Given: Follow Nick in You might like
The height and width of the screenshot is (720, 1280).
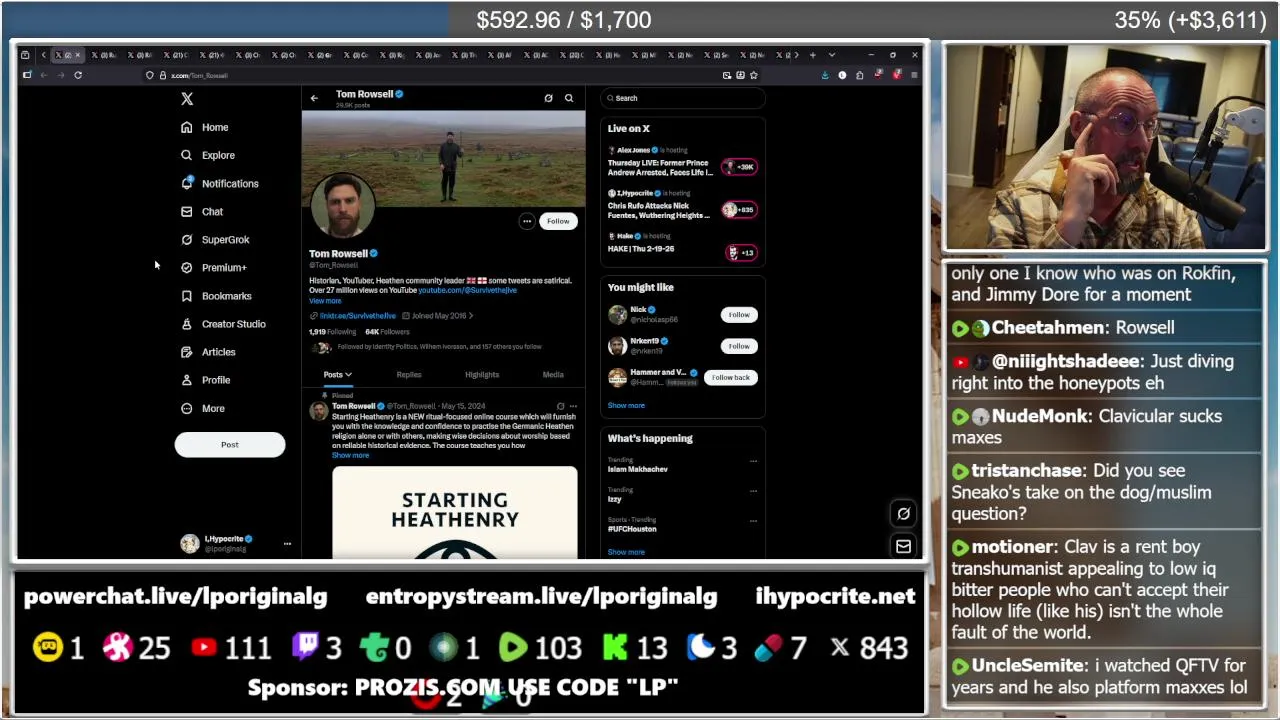Looking at the screenshot, I should point(739,315).
